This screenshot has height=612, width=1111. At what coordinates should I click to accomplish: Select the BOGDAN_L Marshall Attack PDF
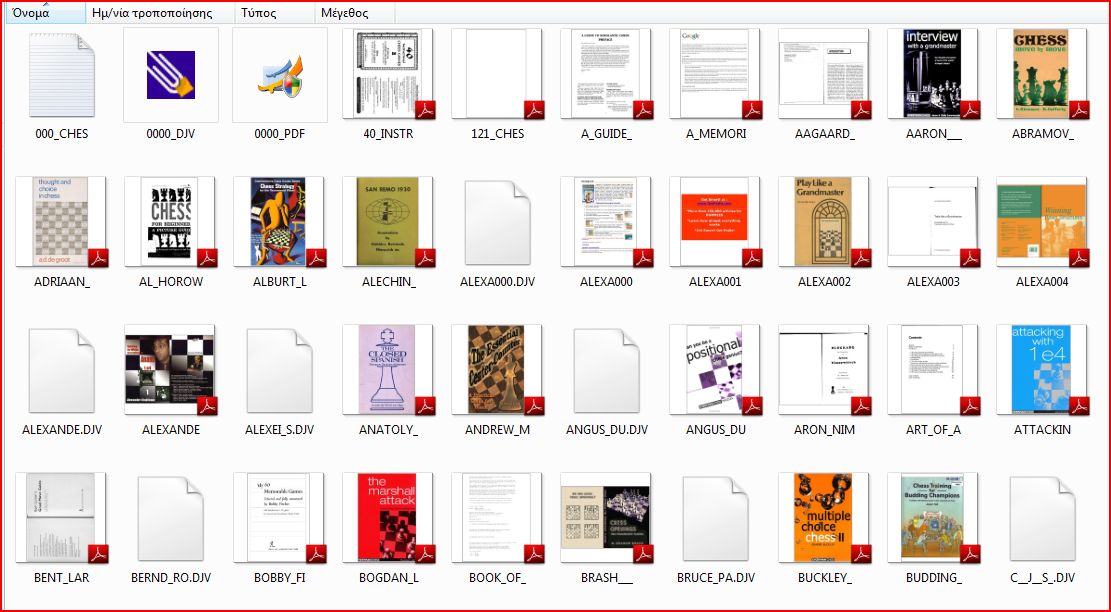click(x=389, y=518)
